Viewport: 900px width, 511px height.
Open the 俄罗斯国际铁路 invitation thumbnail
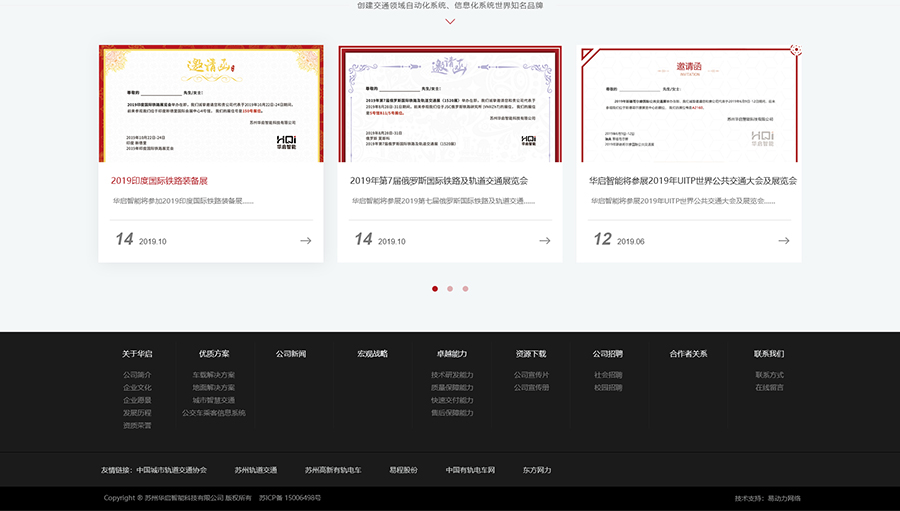click(x=450, y=103)
